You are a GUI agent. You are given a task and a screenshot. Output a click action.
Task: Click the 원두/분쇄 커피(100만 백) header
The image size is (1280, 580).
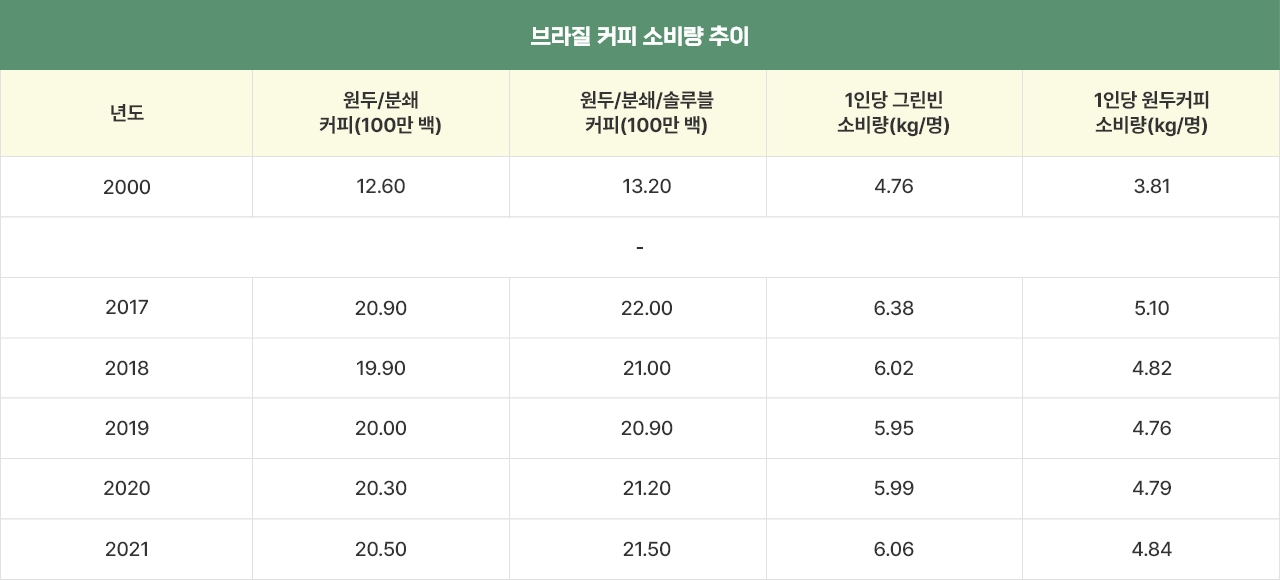pyautogui.click(x=381, y=113)
